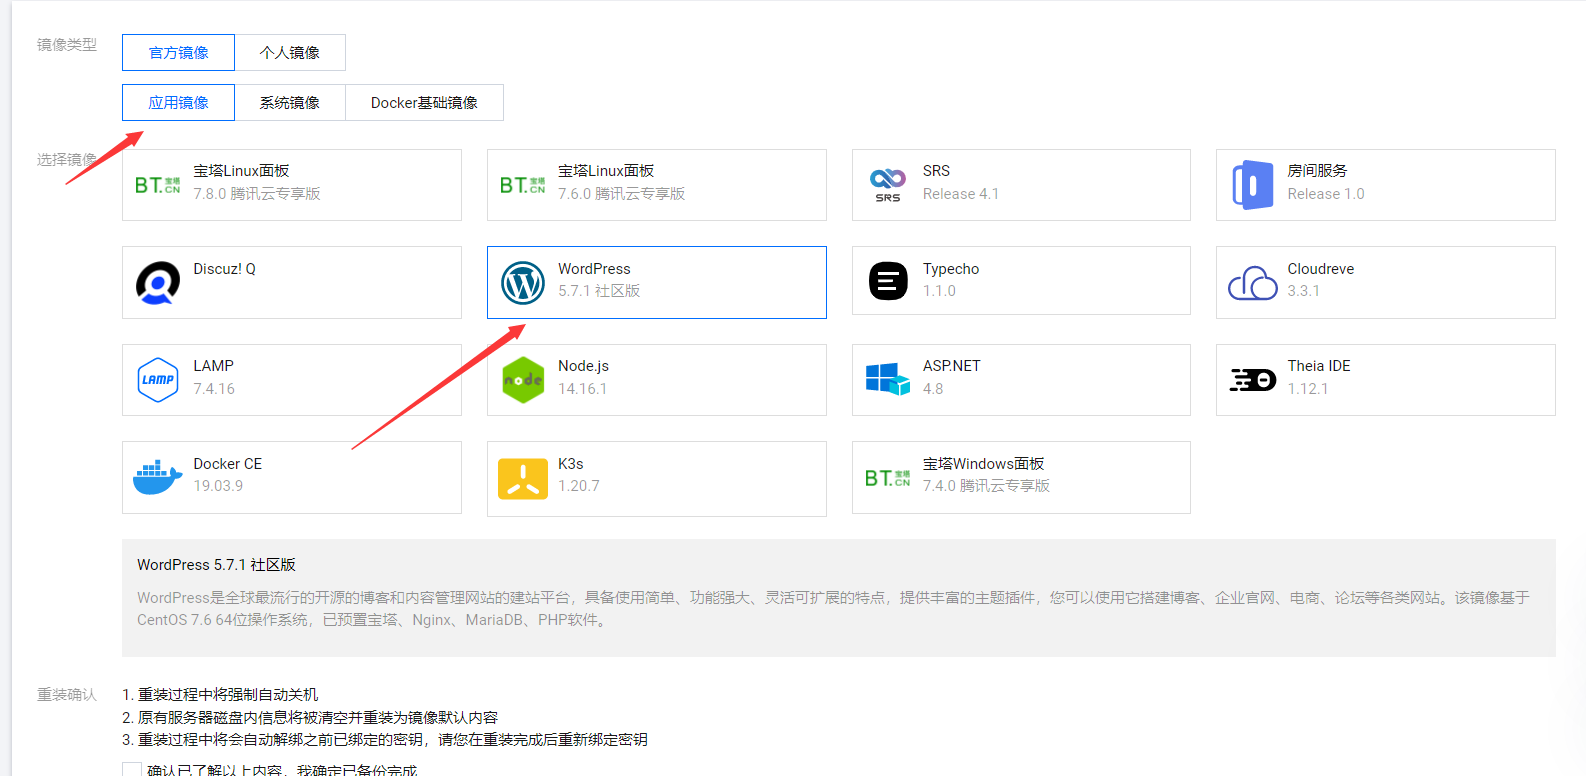This screenshot has width=1586, height=776.
Task: Pick the Typecho 1.1.0 card text
Action: tap(951, 280)
